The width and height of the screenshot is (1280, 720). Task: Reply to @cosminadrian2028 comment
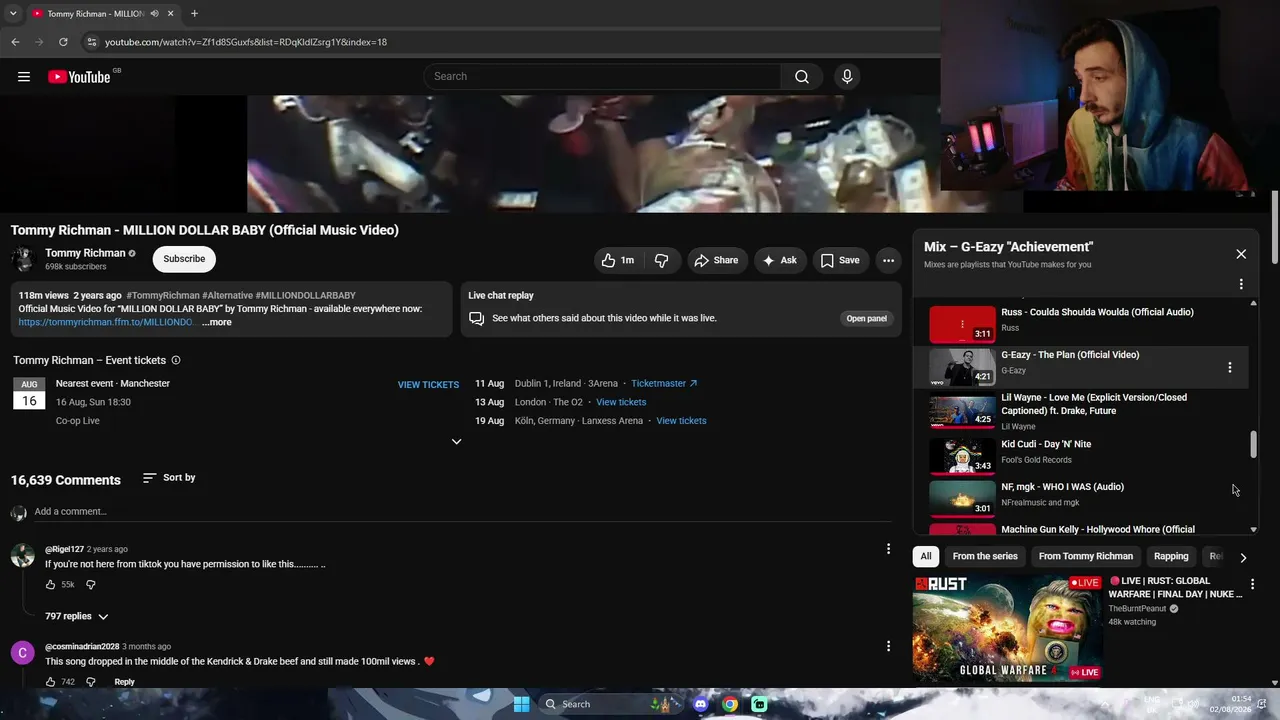124,682
